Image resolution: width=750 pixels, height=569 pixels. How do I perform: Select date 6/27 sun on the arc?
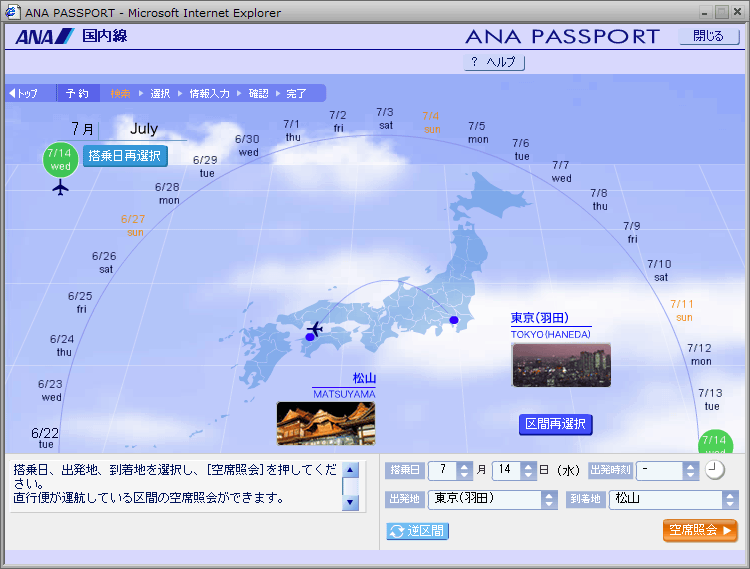(133, 226)
